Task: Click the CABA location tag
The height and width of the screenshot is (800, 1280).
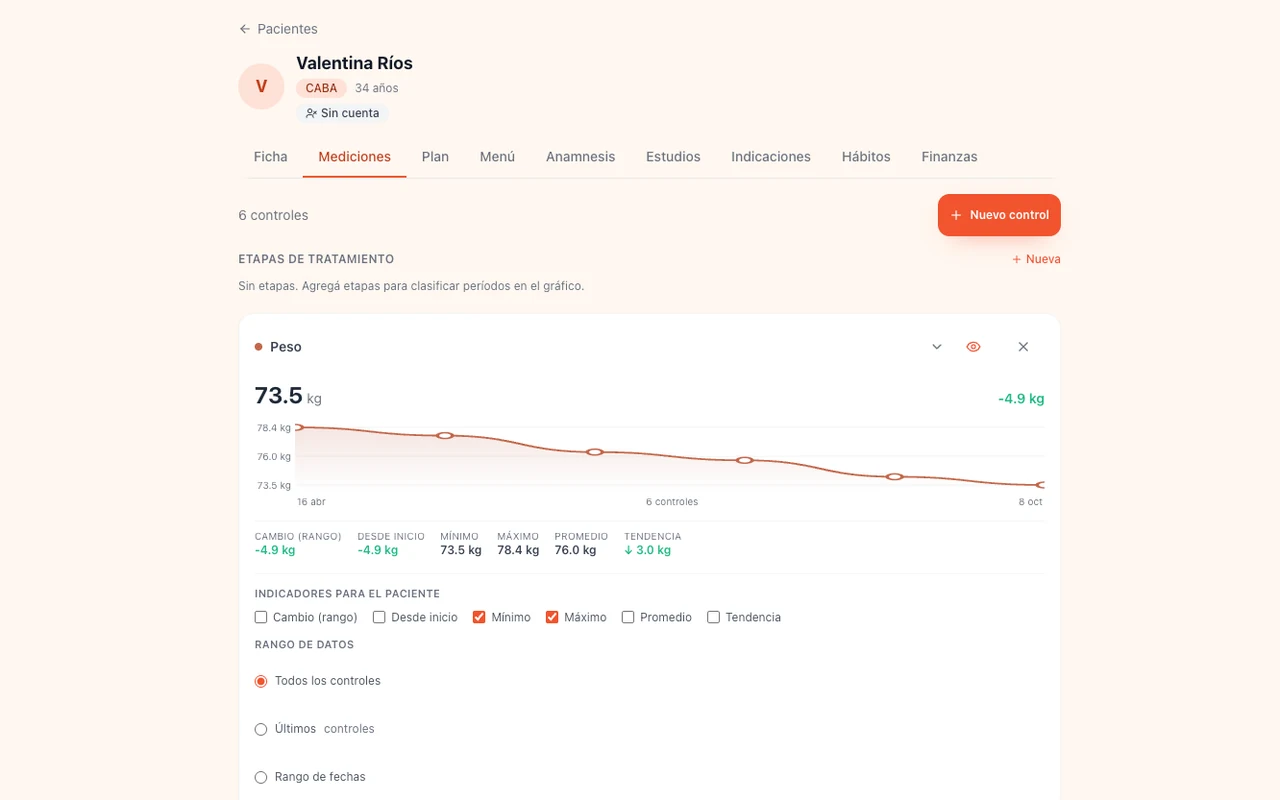Action: pyautogui.click(x=321, y=88)
